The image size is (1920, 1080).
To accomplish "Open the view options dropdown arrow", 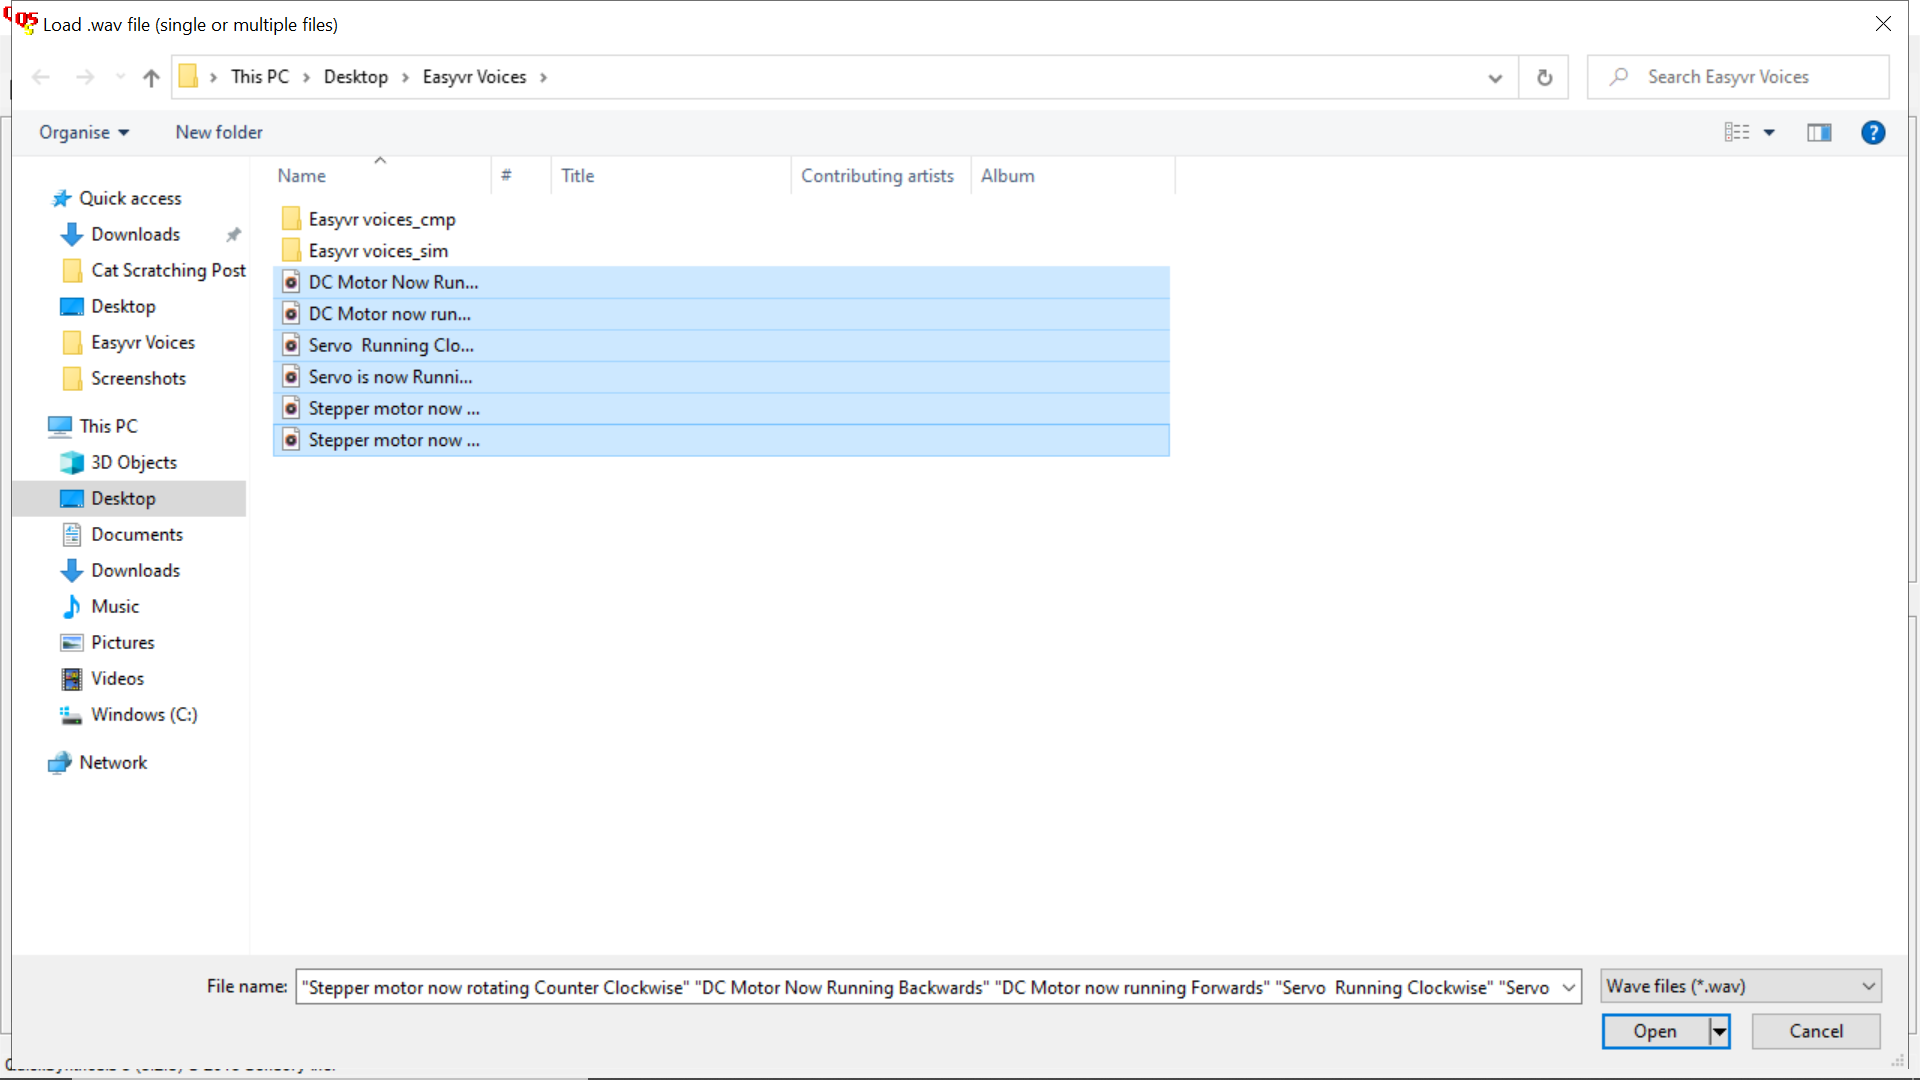I will (1769, 132).
